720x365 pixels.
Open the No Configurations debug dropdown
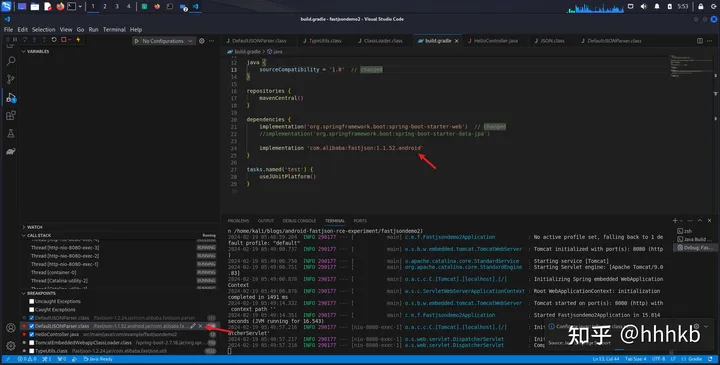tap(163, 41)
